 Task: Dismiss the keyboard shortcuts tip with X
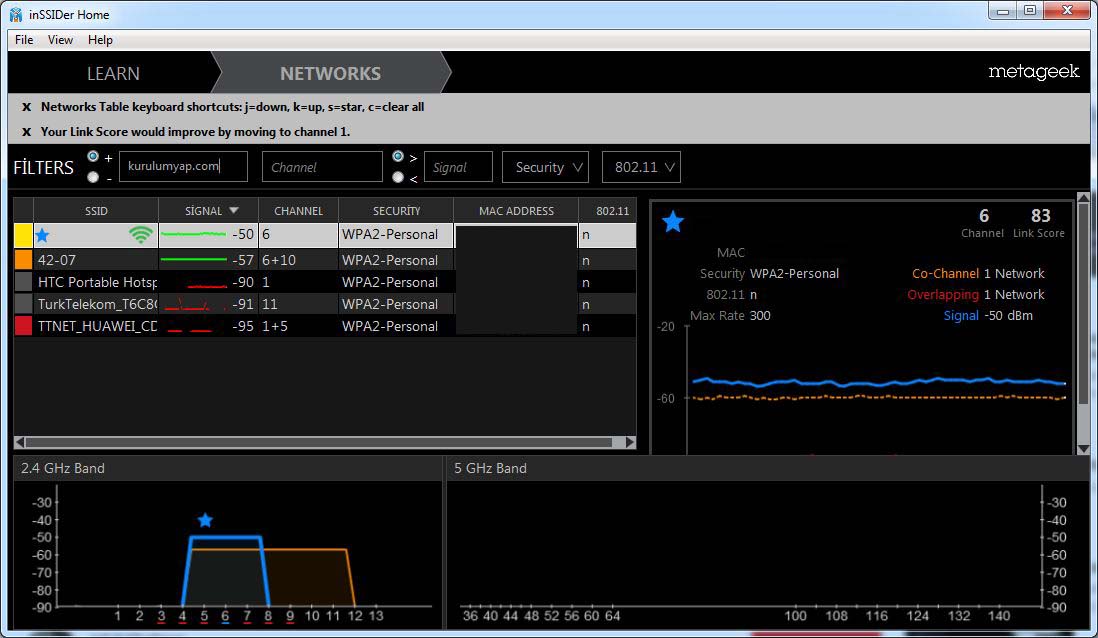27,107
